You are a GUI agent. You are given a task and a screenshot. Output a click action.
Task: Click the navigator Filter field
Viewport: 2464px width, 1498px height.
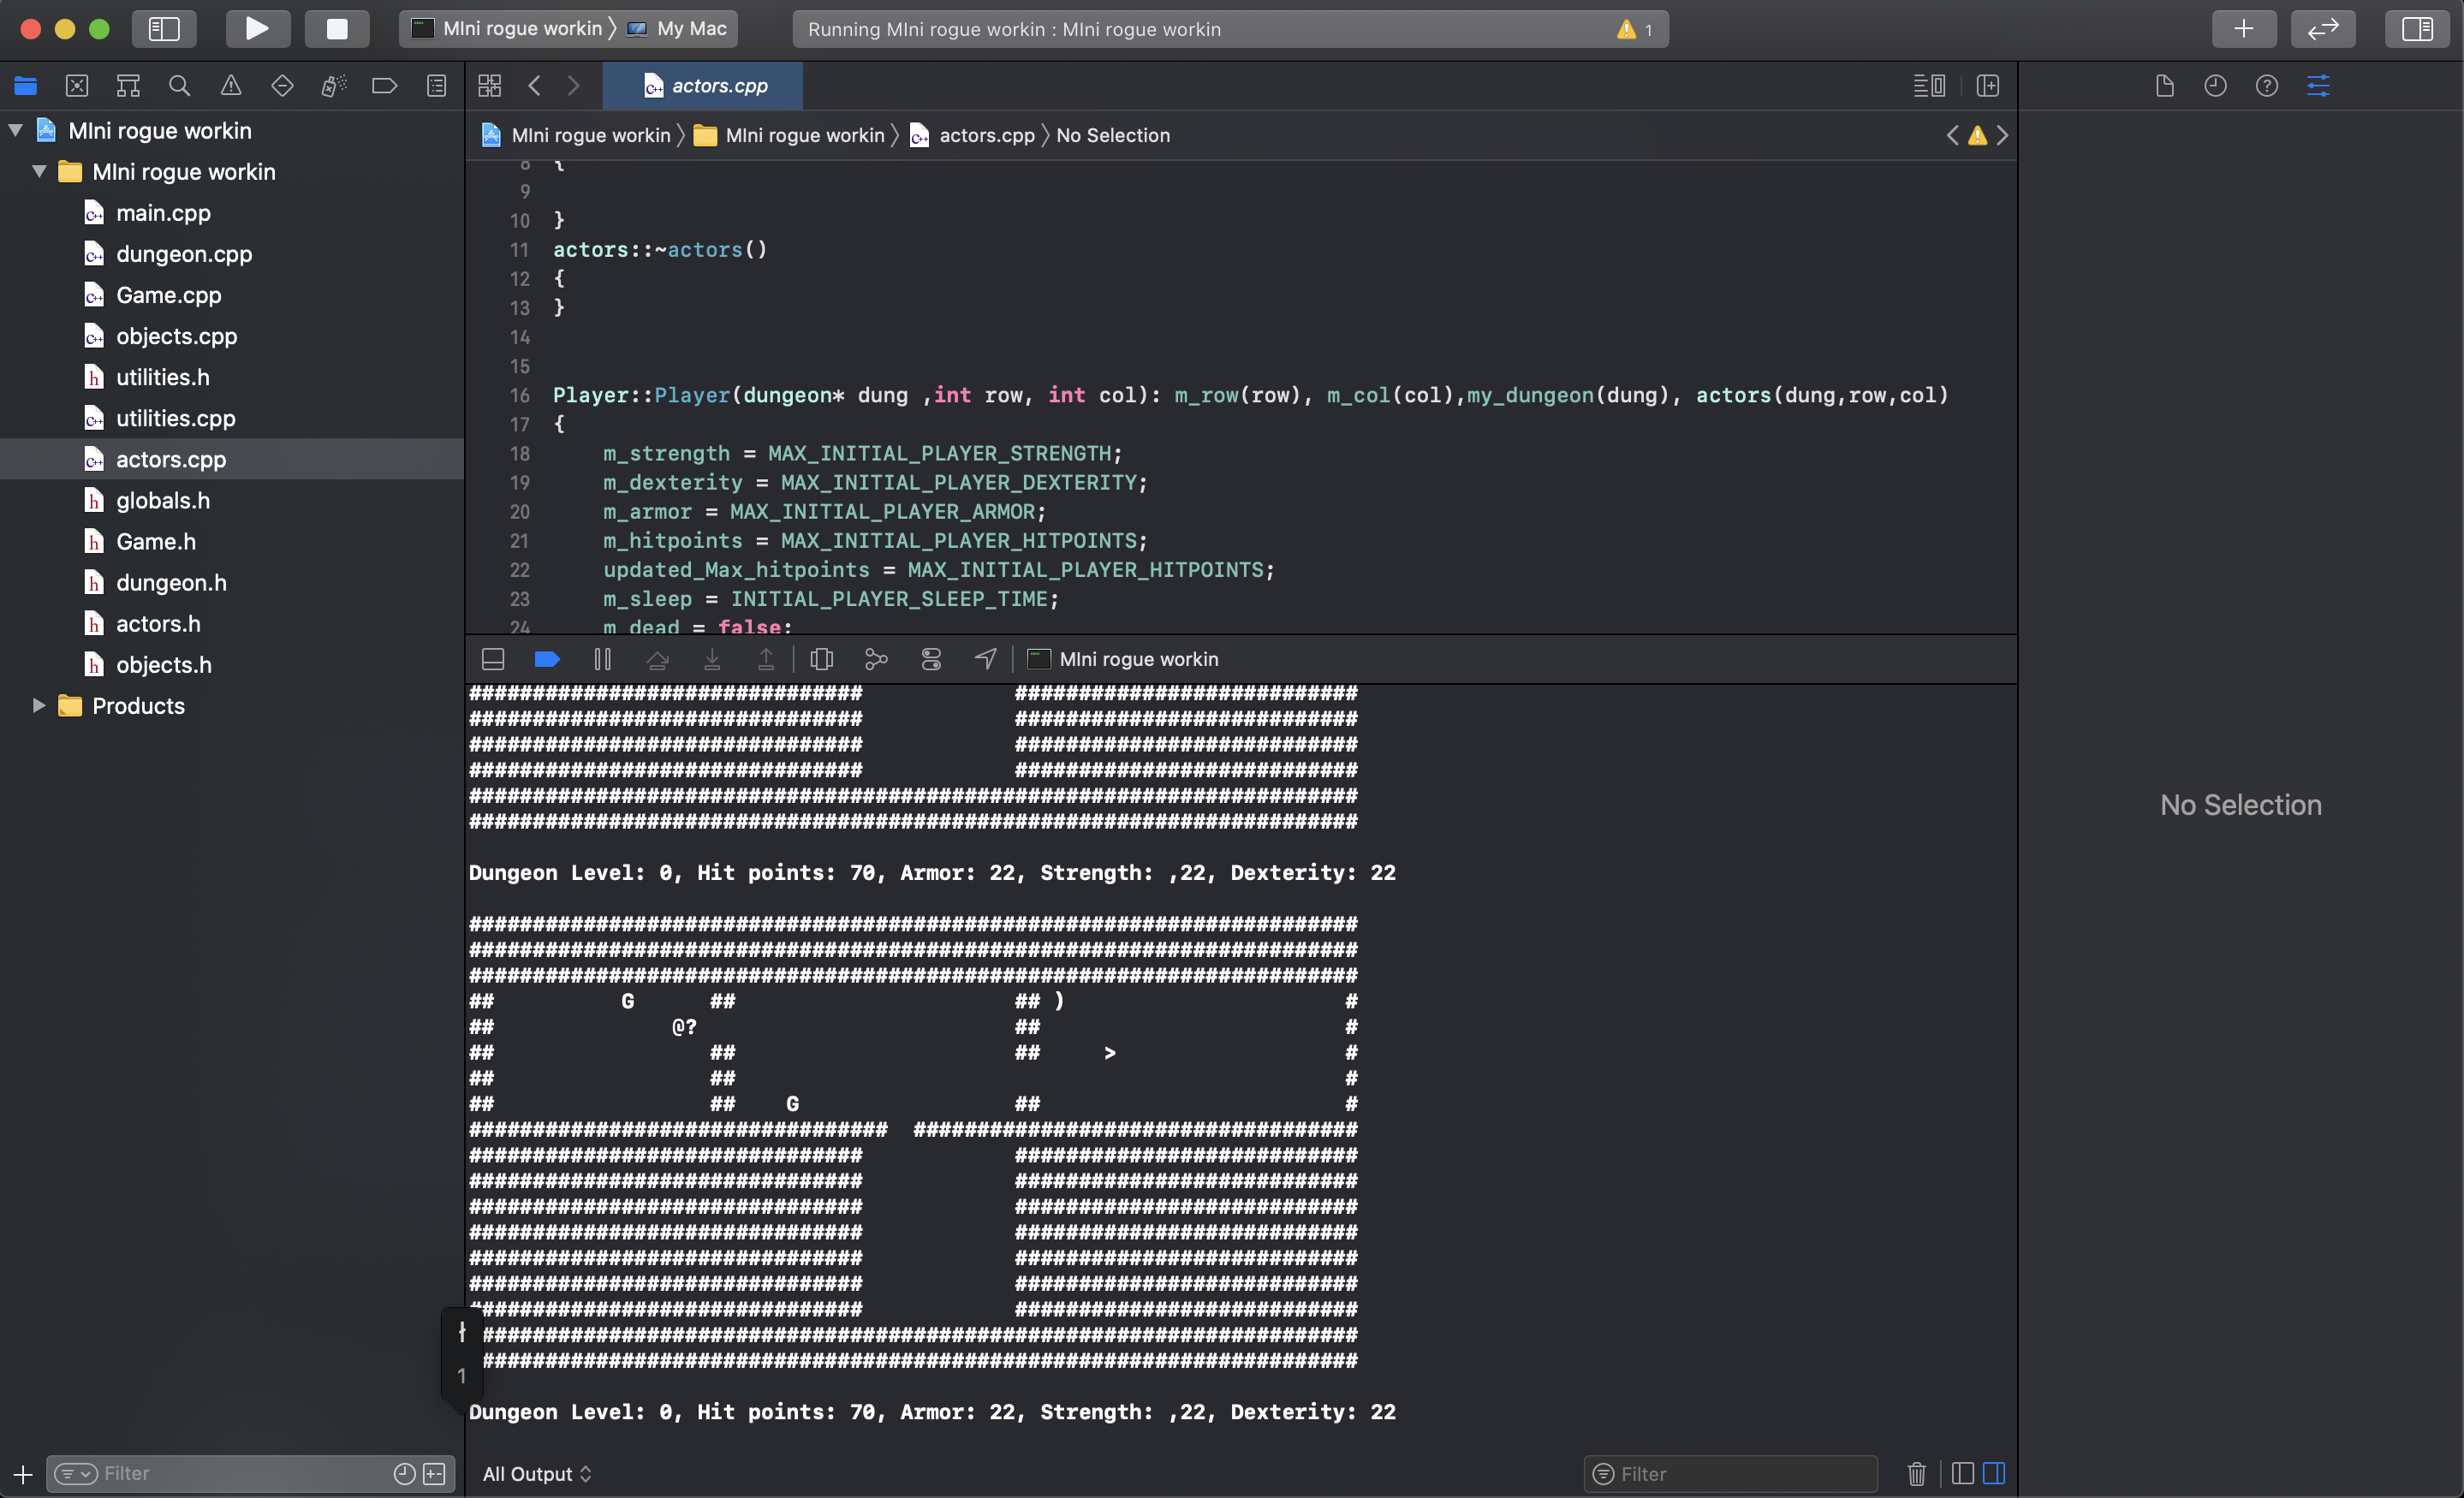click(x=250, y=1473)
